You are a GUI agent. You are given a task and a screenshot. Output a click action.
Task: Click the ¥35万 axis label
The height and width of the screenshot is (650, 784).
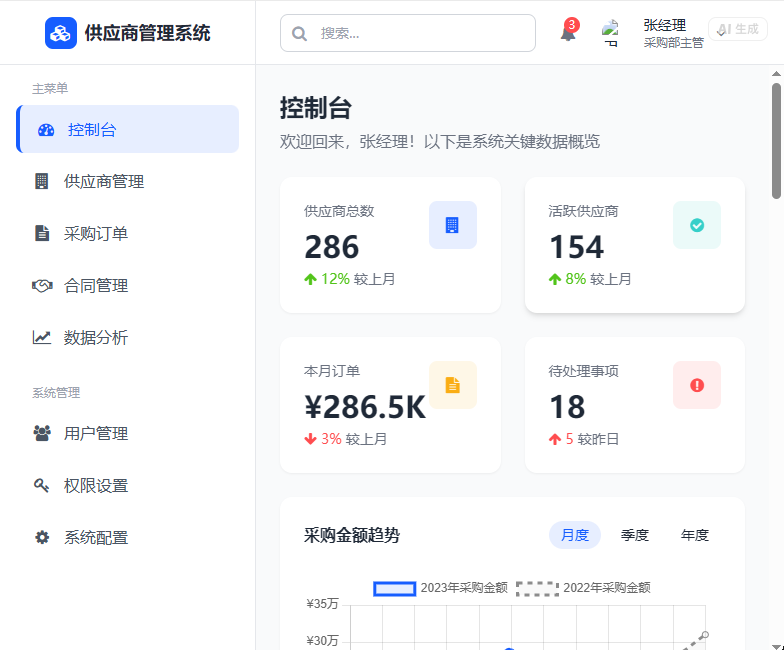322,604
